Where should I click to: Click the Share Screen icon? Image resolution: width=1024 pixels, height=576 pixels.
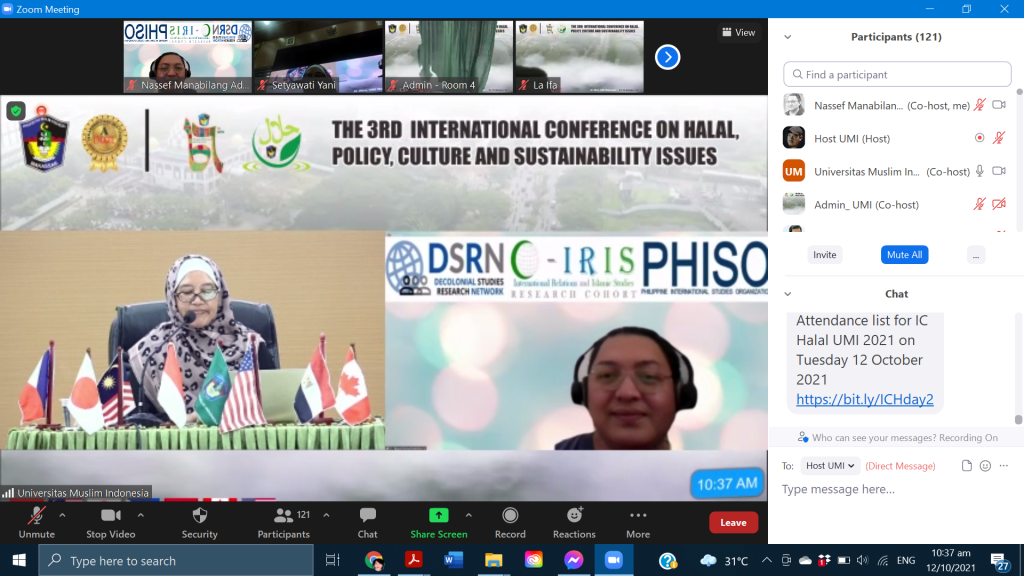(x=438, y=516)
